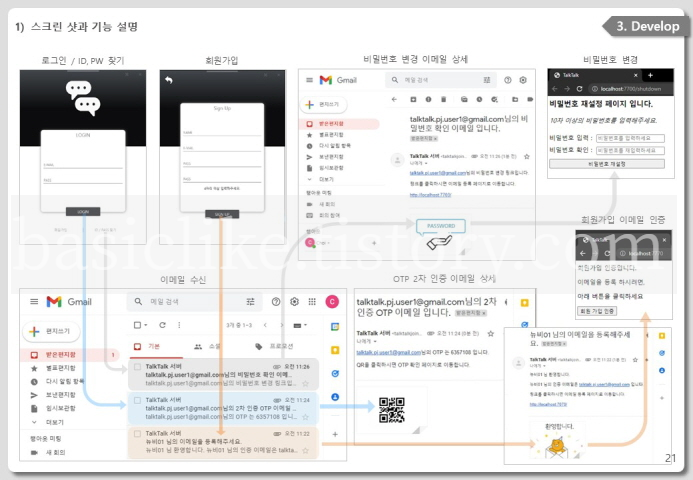The width and height of the screenshot is (693, 480).
Task: Click the 편지쓰기 compose button in inbox Gmail
Action: point(51,331)
